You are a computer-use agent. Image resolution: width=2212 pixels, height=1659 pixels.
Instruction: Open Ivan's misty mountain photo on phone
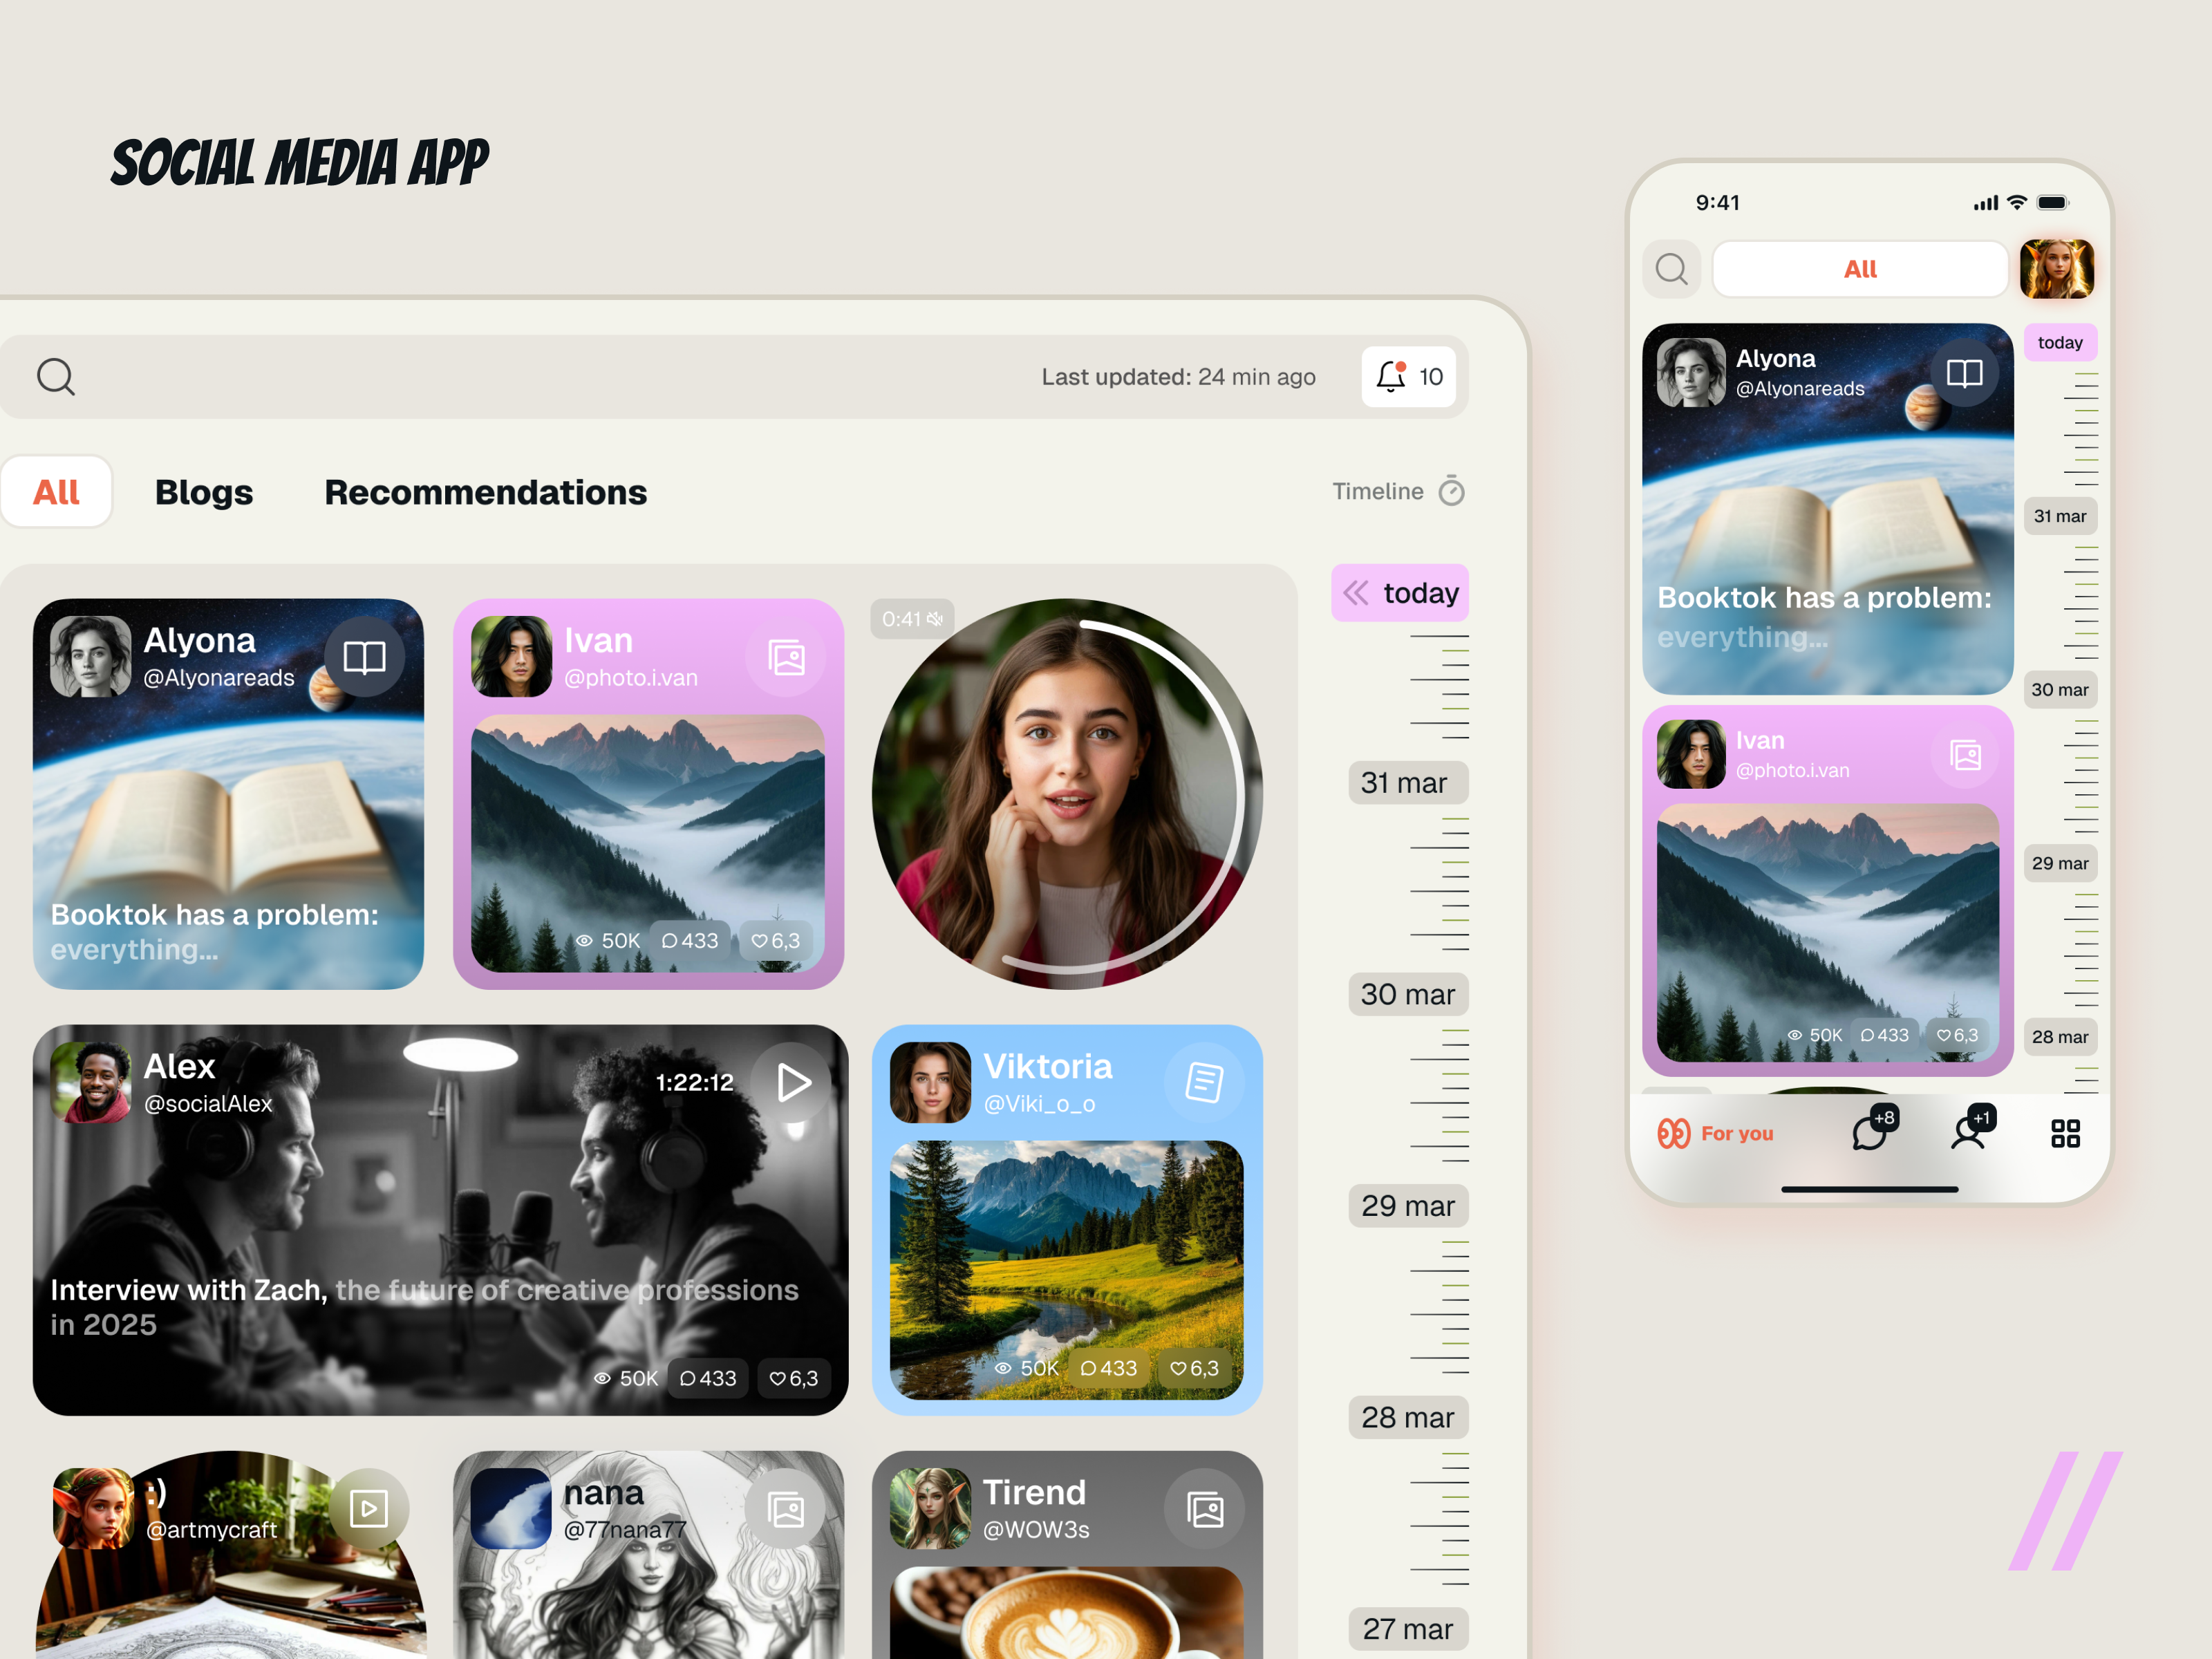point(1828,932)
